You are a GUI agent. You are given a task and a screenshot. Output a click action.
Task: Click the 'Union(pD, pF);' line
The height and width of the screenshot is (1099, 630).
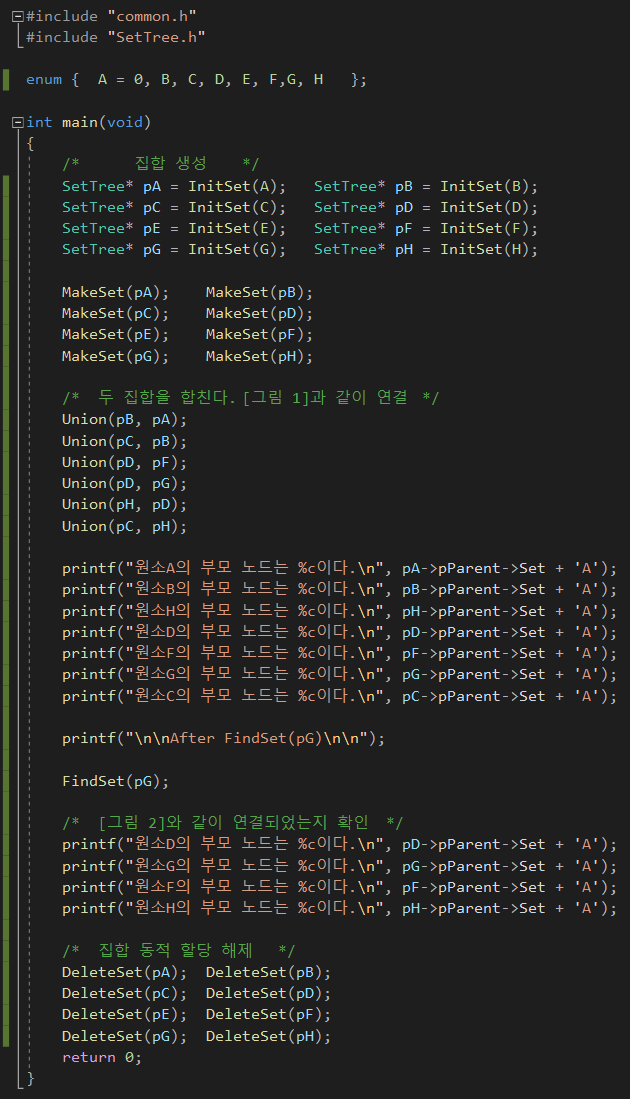[125, 463]
